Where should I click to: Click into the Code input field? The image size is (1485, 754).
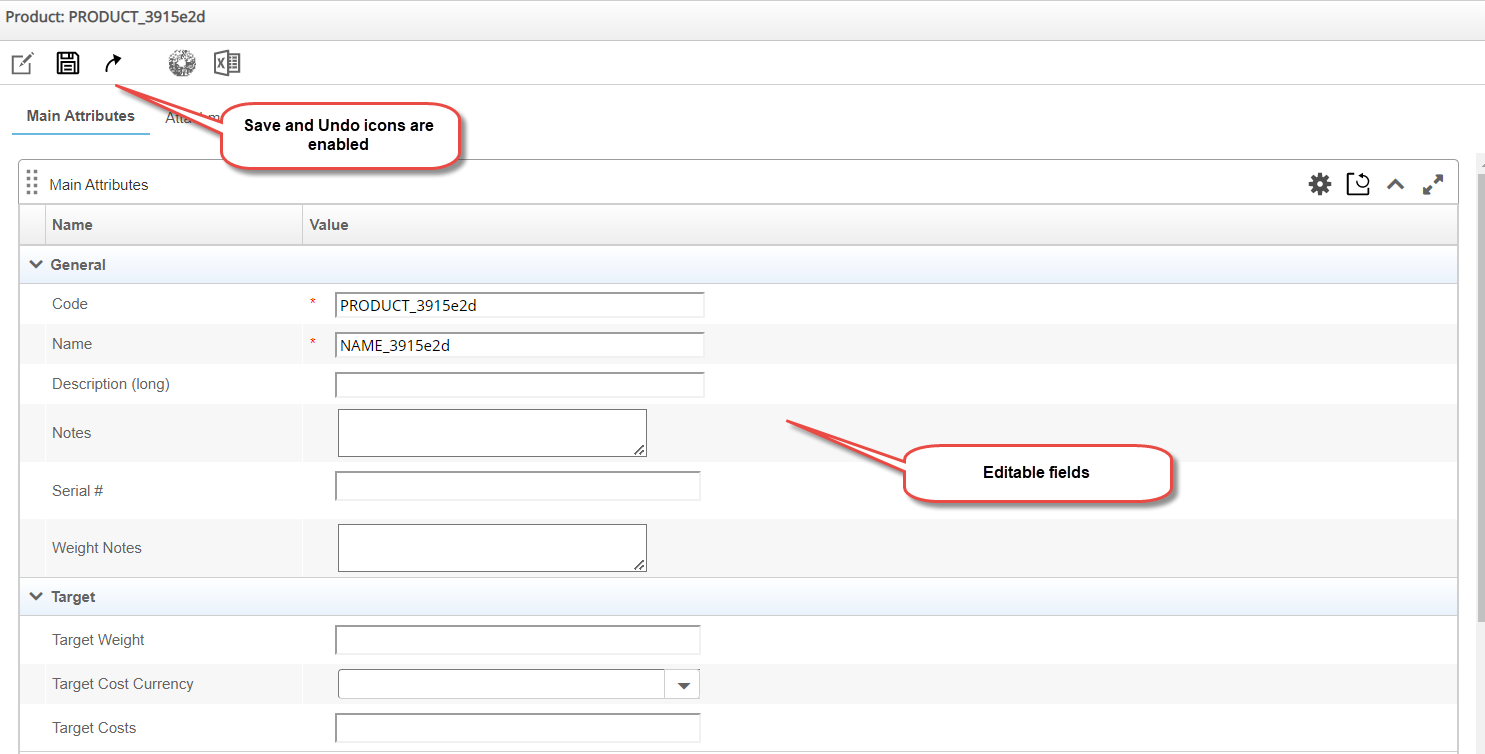[519, 305]
